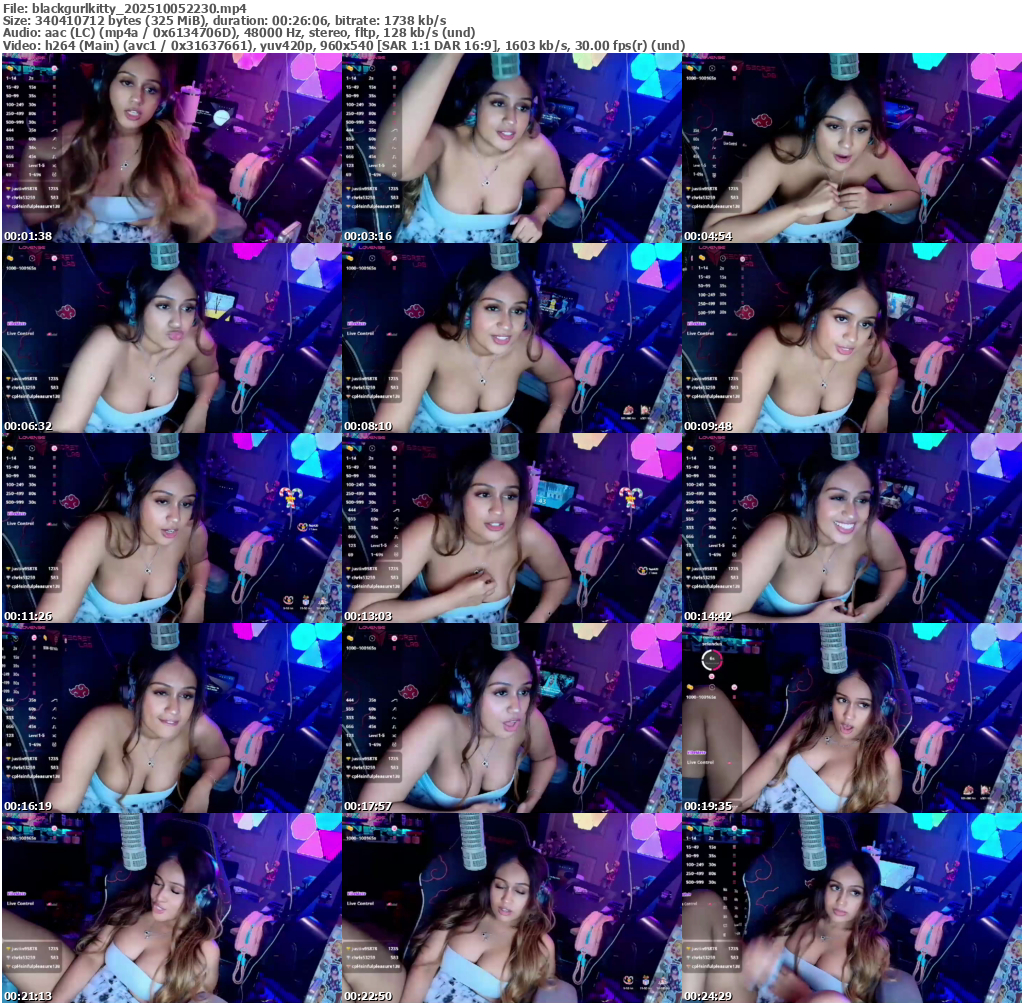Select the frame at 00:17:57

(511, 718)
